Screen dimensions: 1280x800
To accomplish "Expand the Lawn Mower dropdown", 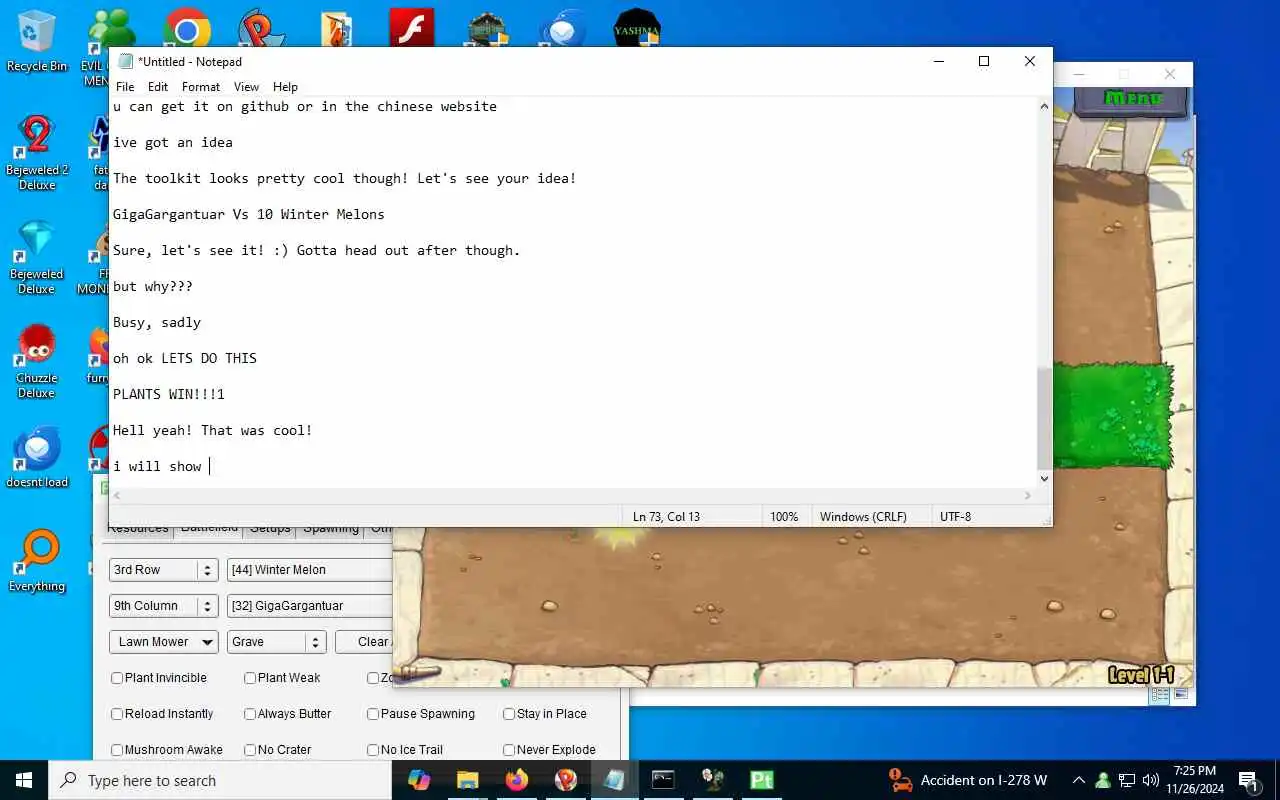I will coord(163,642).
